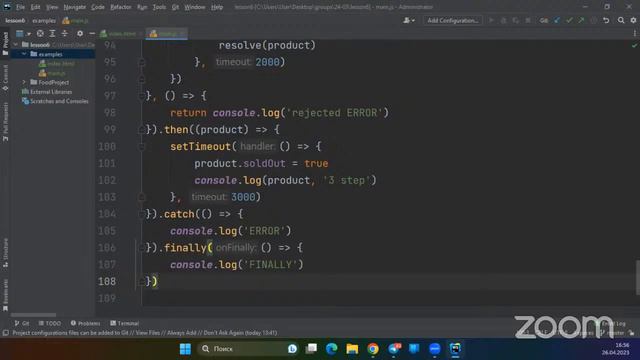Open the Run menu
The width and height of the screenshot is (640, 360).
click(x=142, y=7)
